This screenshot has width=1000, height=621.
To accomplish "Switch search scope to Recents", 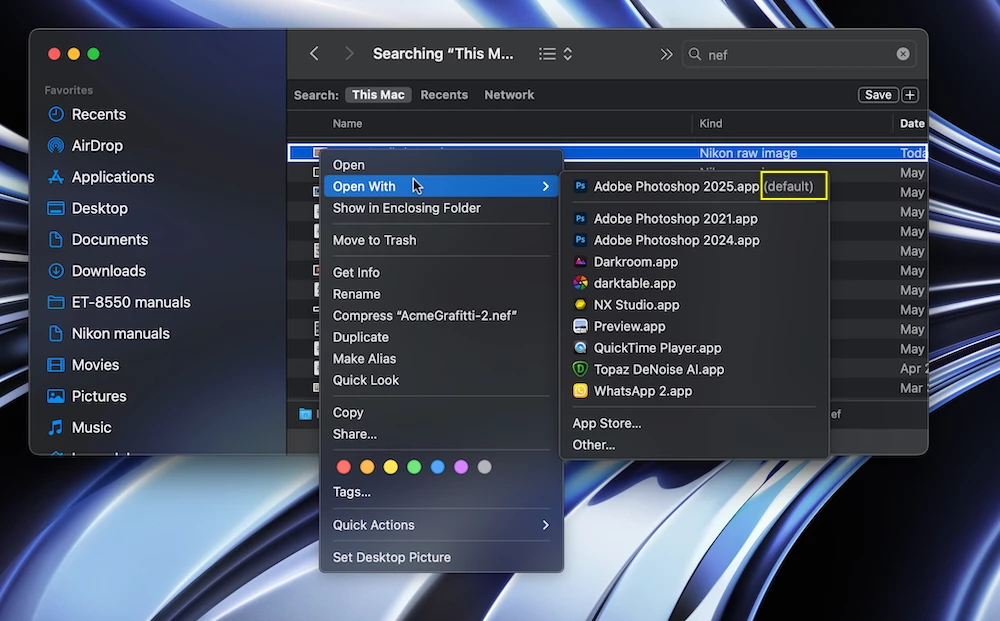I will 444,94.
